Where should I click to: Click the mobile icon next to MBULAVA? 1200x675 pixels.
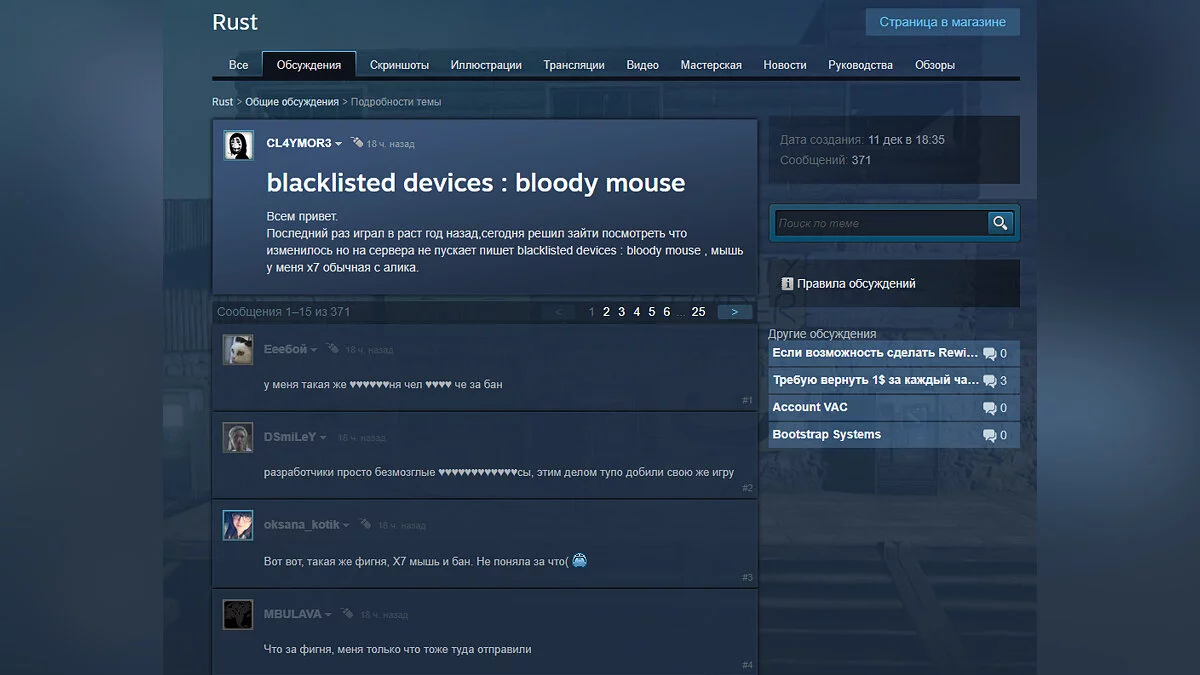(x=347, y=613)
